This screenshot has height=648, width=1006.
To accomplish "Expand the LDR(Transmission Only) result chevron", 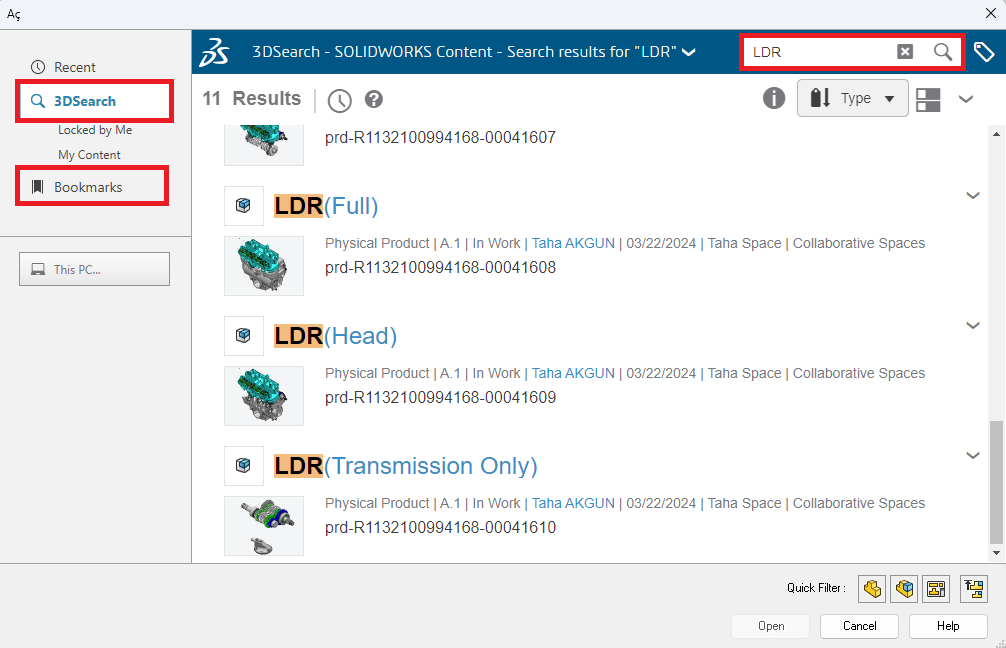I will coord(973,456).
